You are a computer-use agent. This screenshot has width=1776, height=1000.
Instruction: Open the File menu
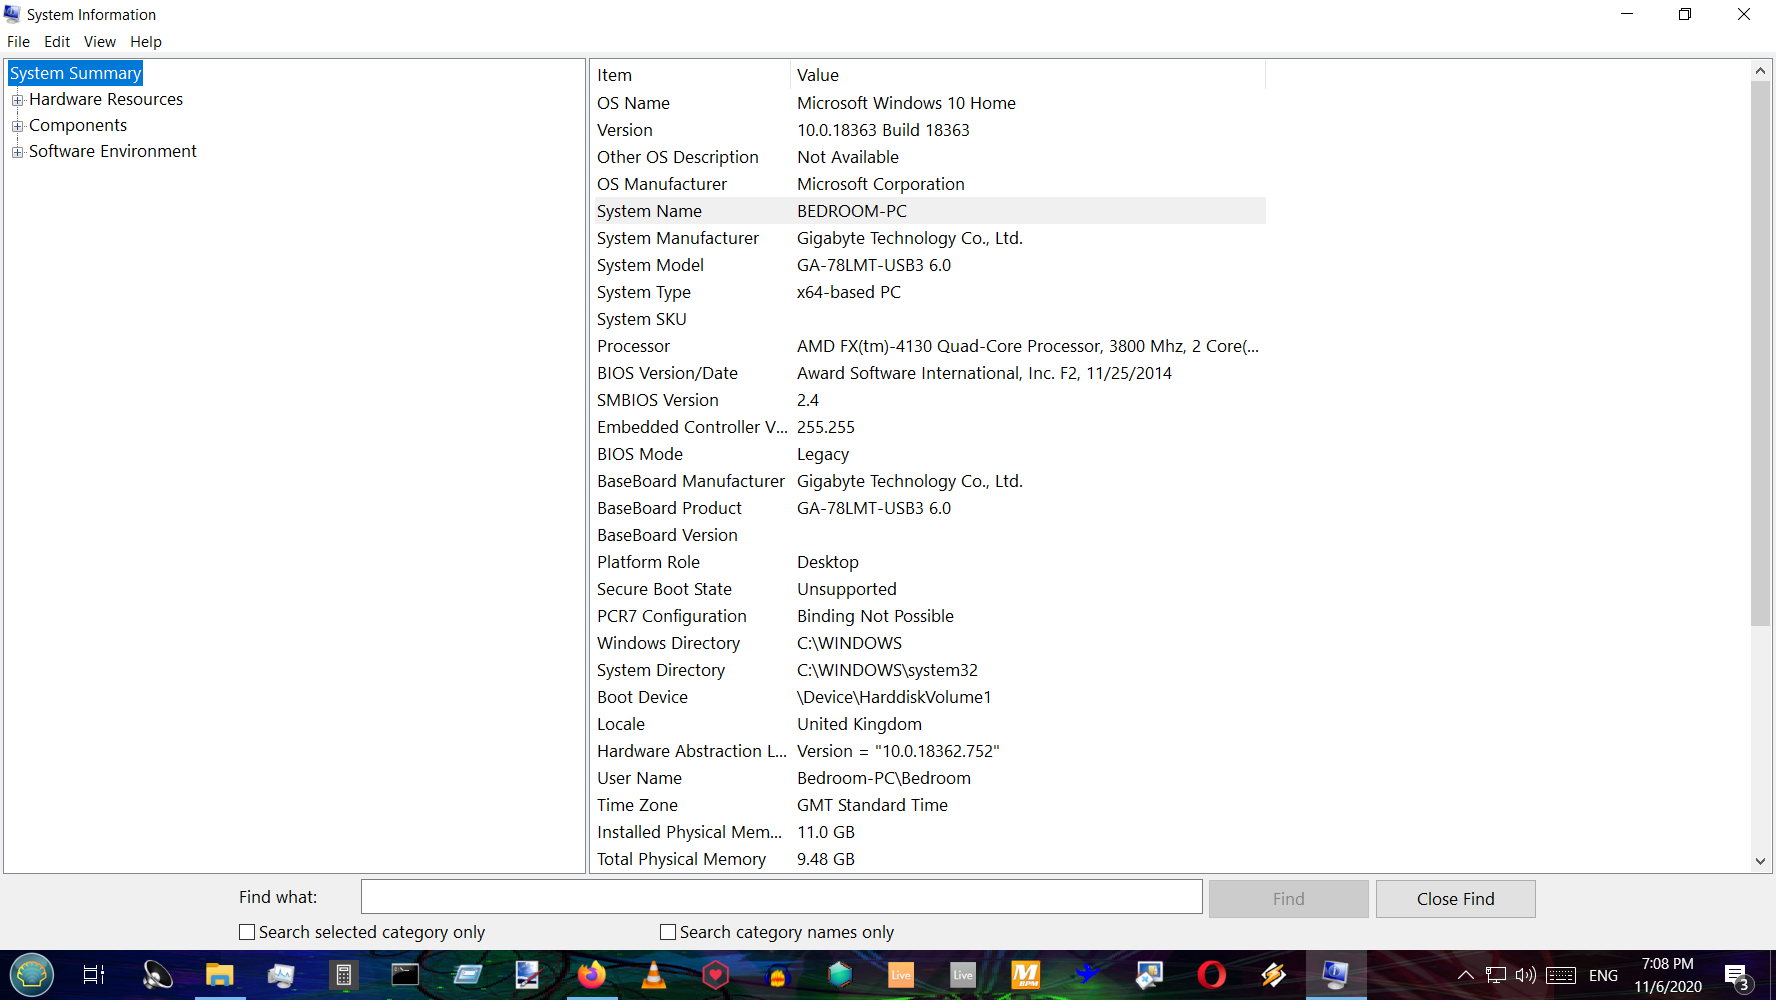(18, 42)
